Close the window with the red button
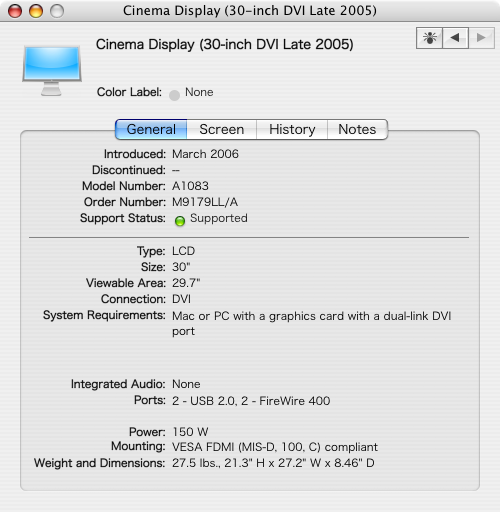 (15, 11)
